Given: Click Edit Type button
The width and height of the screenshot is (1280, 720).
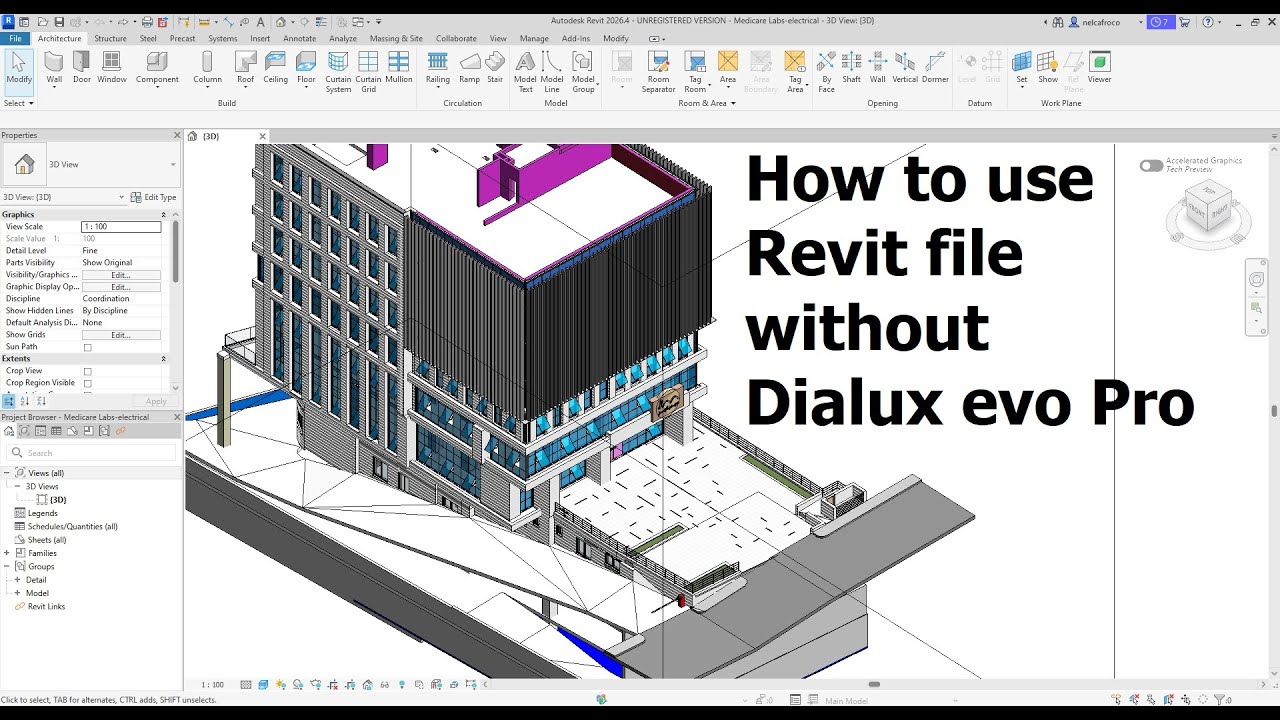Looking at the screenshot, I should [154, 197].
